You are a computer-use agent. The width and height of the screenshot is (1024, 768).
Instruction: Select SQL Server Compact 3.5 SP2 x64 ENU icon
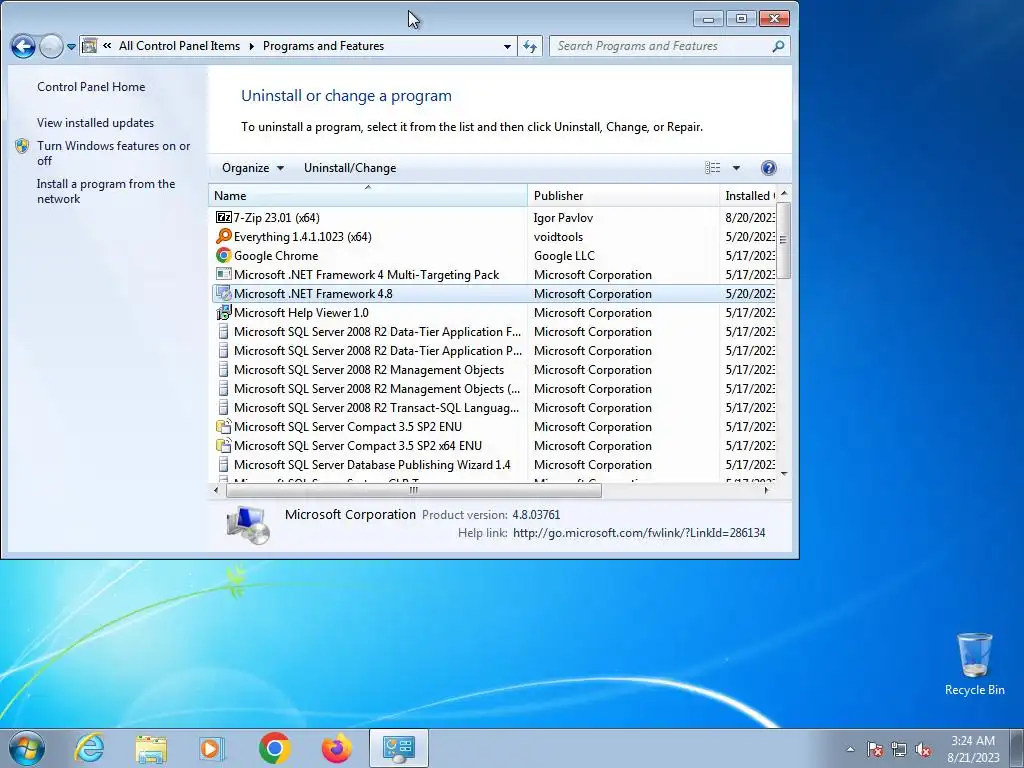[223, 445]
